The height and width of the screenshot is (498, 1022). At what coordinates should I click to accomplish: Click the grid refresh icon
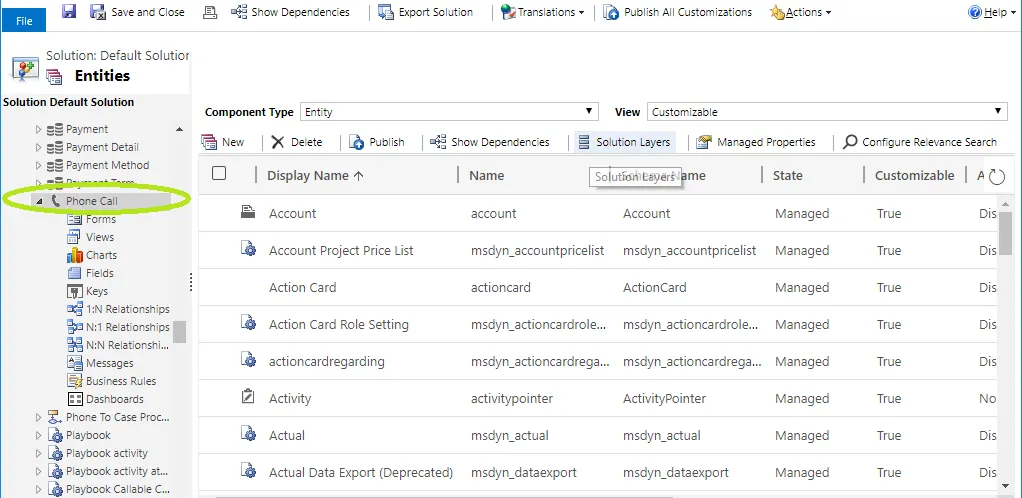click(997, 177)
